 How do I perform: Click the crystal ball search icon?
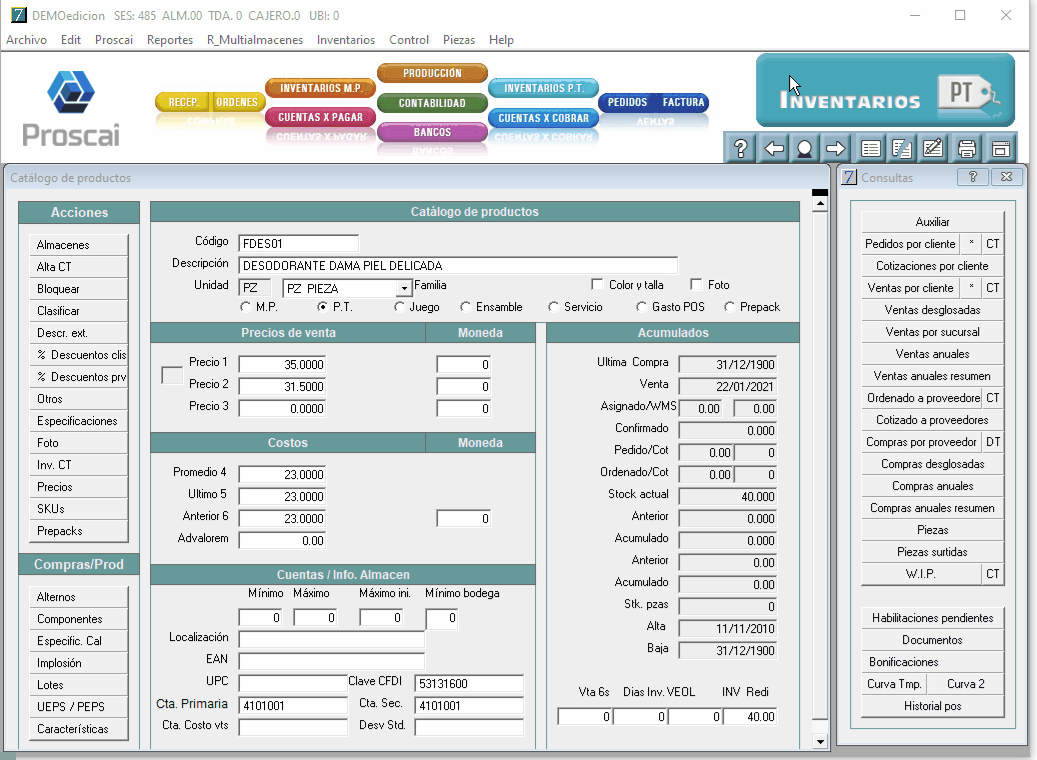click(x=805, y=148)
